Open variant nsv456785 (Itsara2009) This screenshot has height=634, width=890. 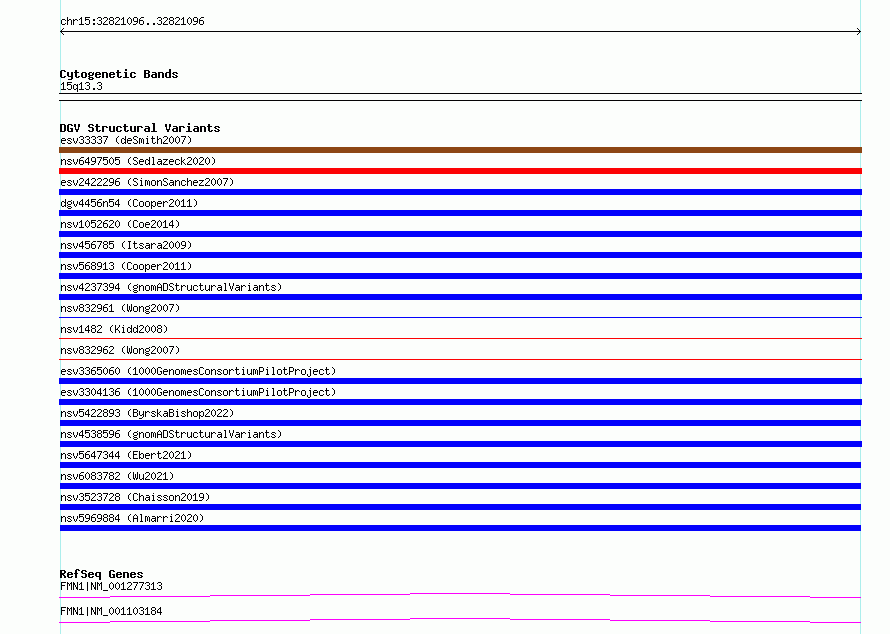pos(126,245)
